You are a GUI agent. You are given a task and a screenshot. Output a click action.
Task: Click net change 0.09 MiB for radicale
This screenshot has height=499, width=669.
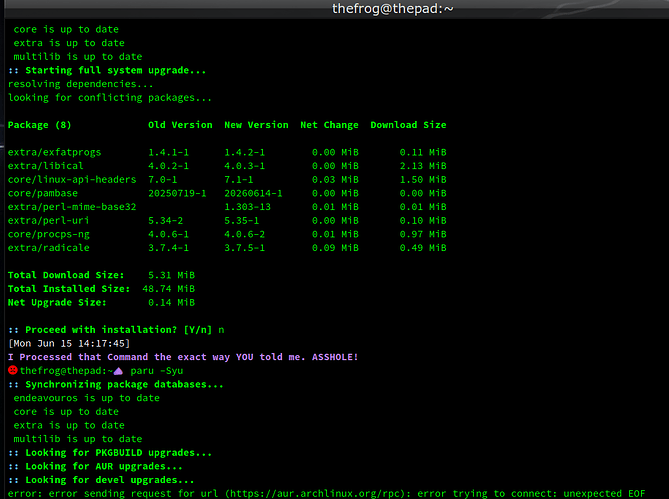335,248
